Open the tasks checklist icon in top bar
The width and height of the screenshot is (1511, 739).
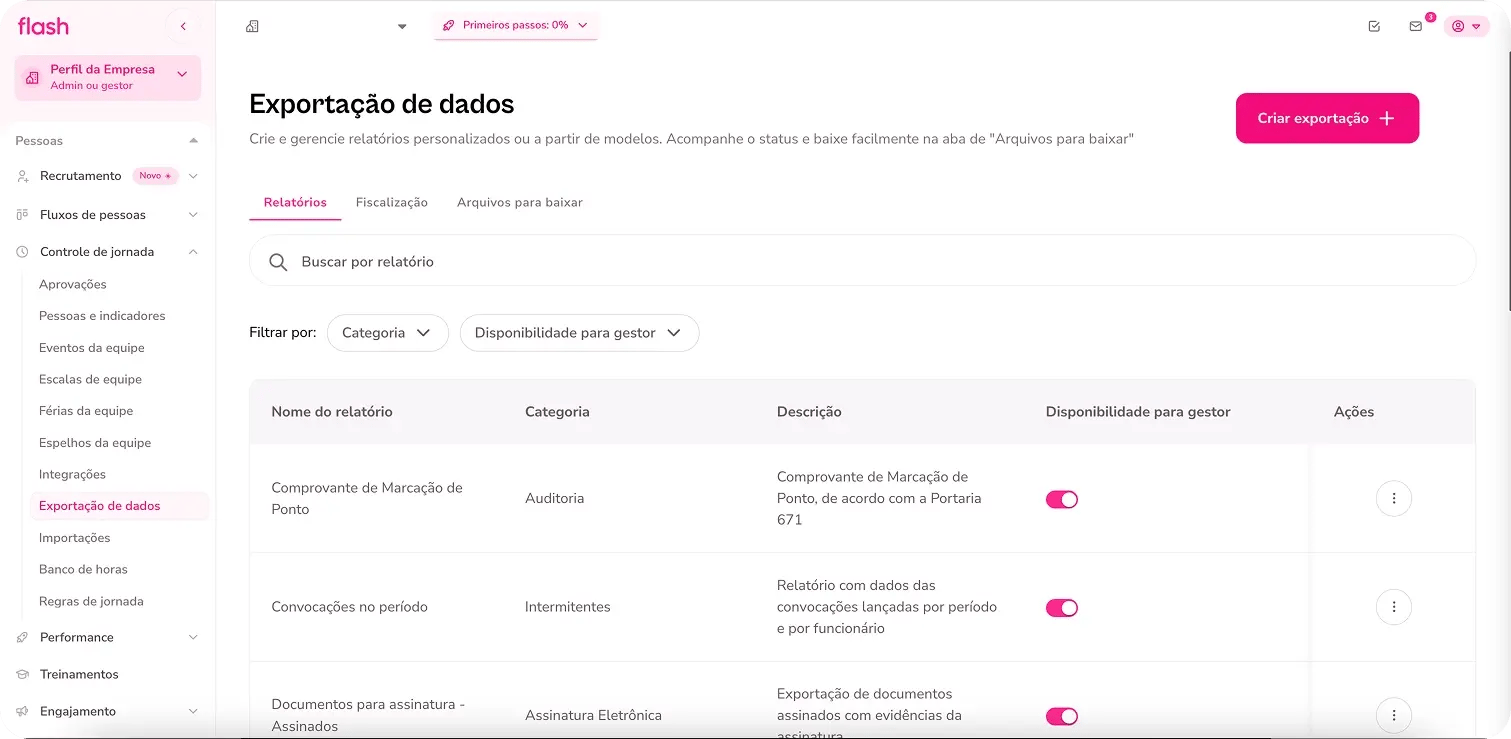coord(1373,25)
